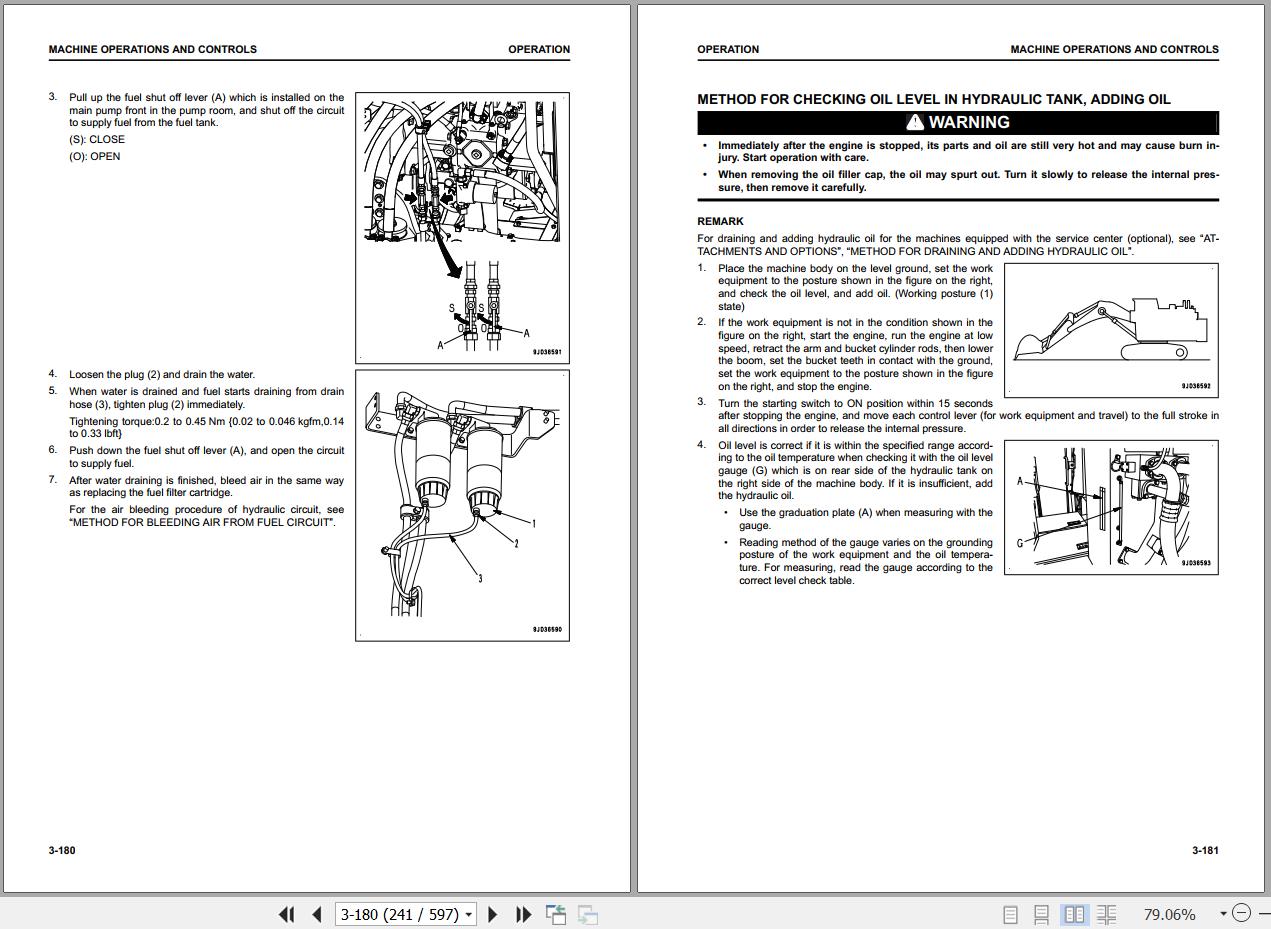Switch to continuous page layout
Image resolution: width=1271 pixels, height=929 pixels.
(1041, 914)
